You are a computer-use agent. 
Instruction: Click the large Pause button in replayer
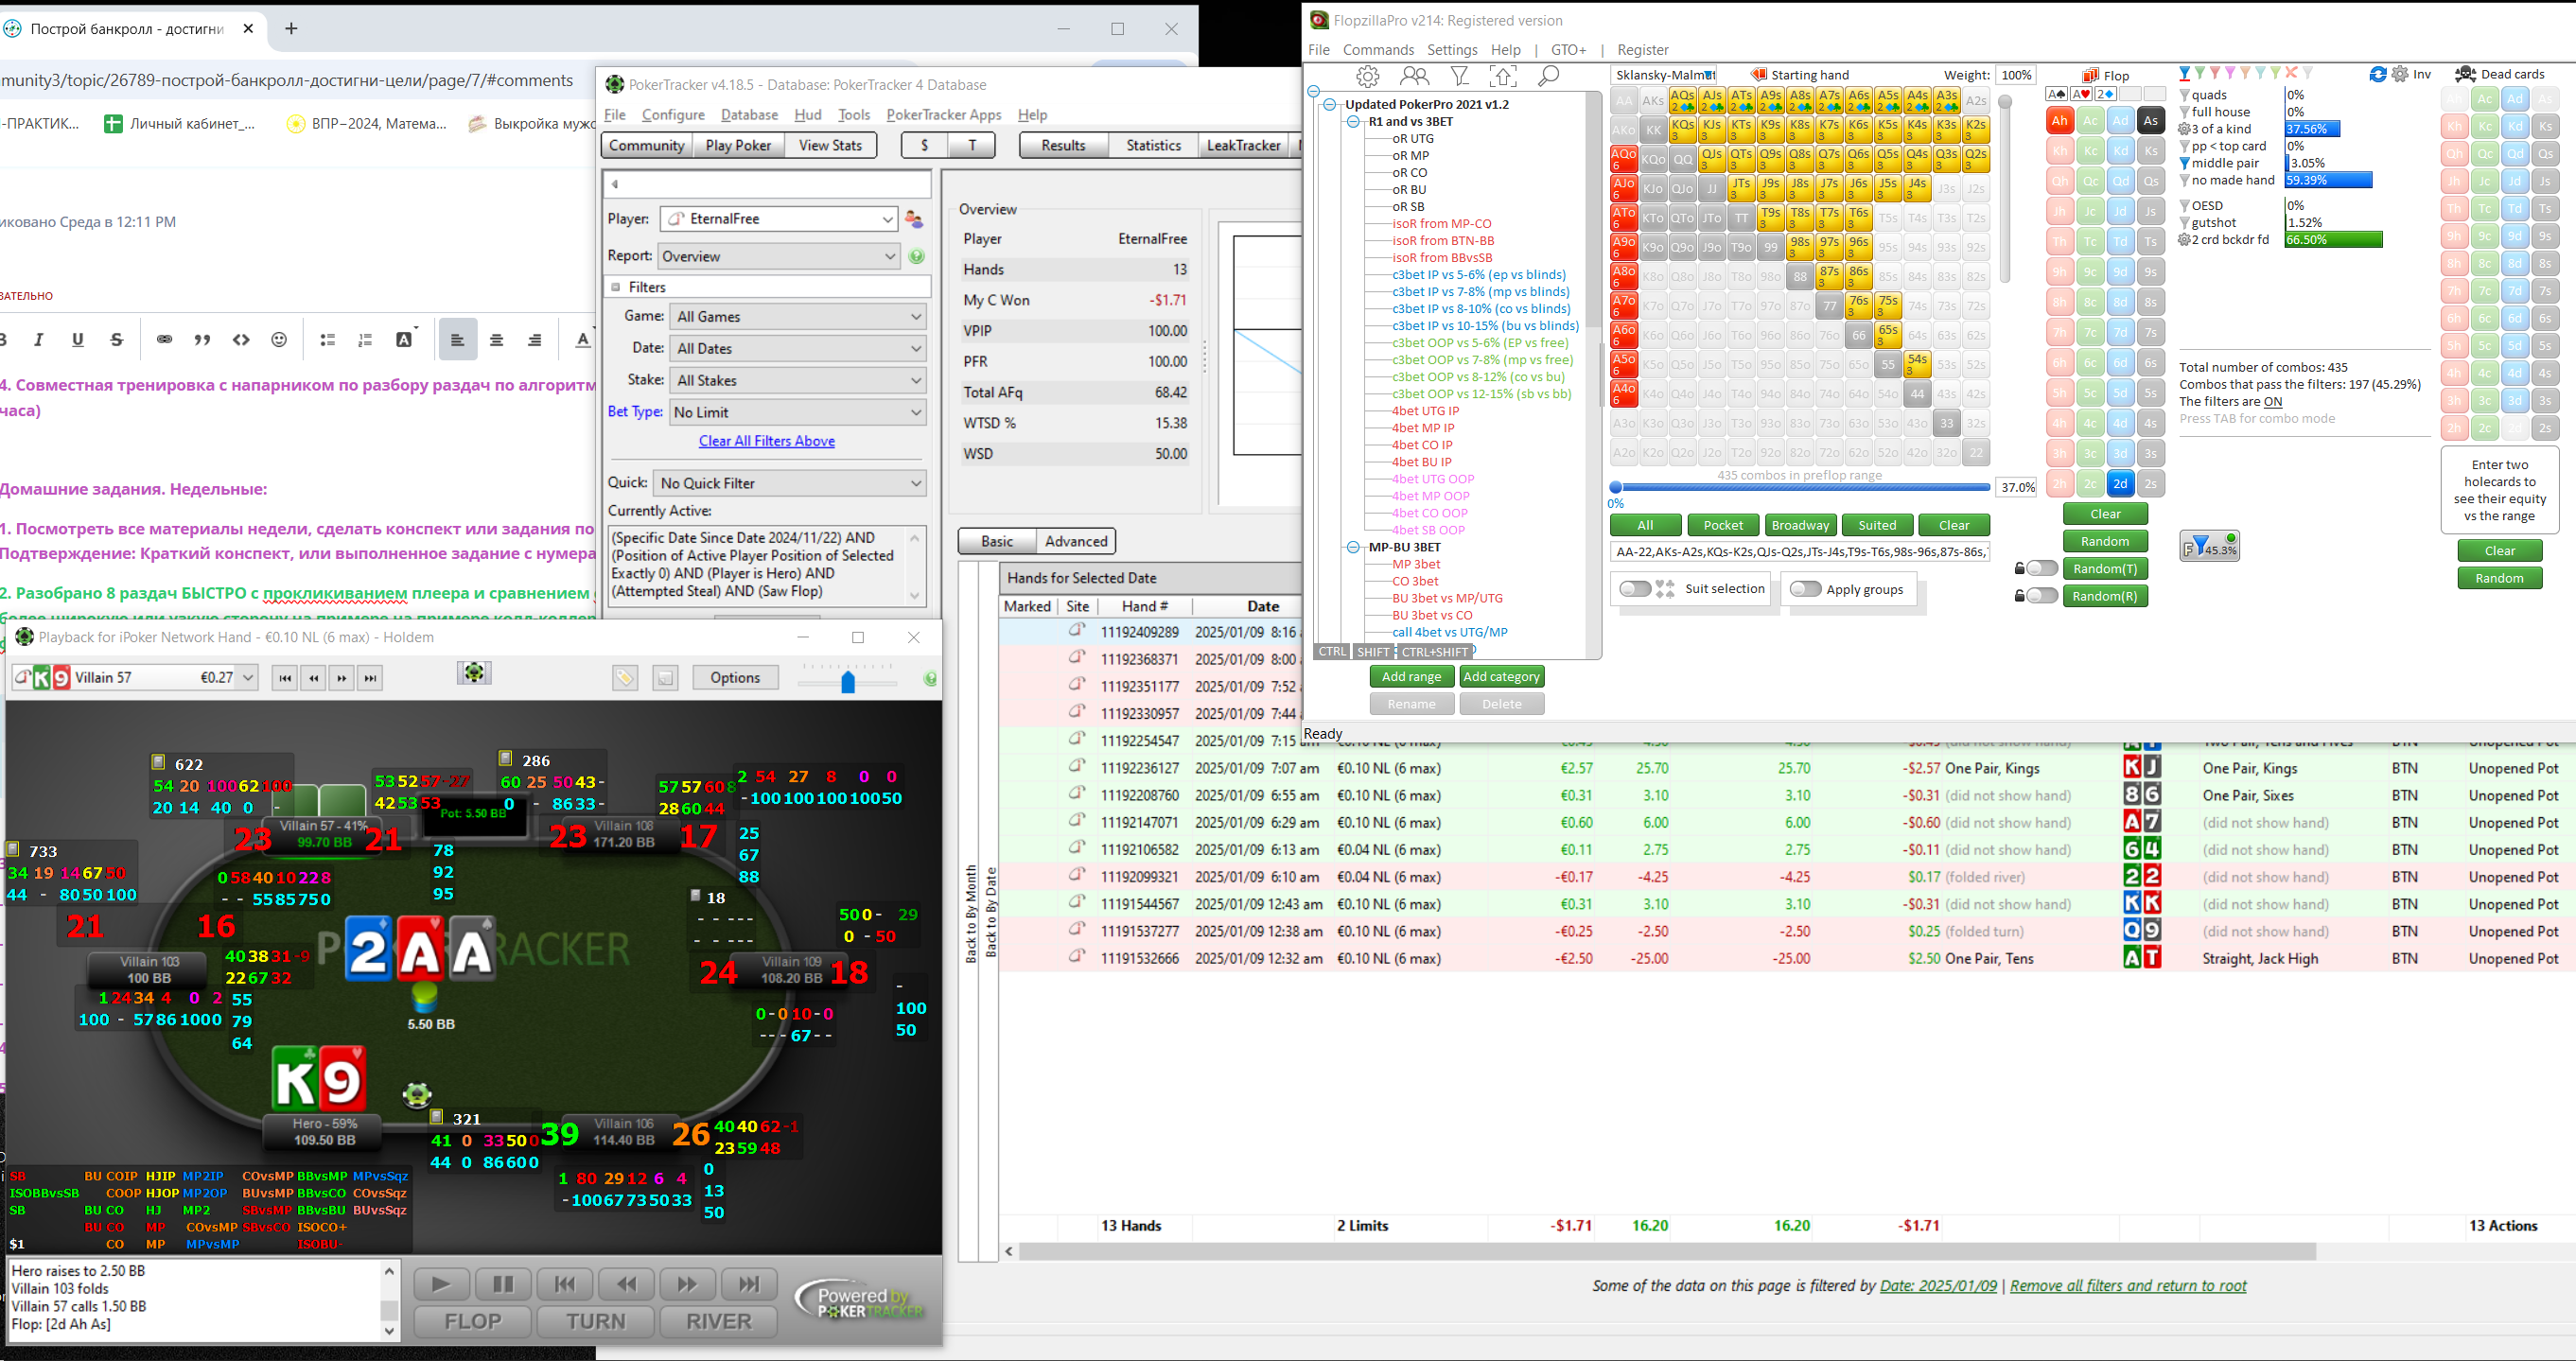[x=503, y=1284]
